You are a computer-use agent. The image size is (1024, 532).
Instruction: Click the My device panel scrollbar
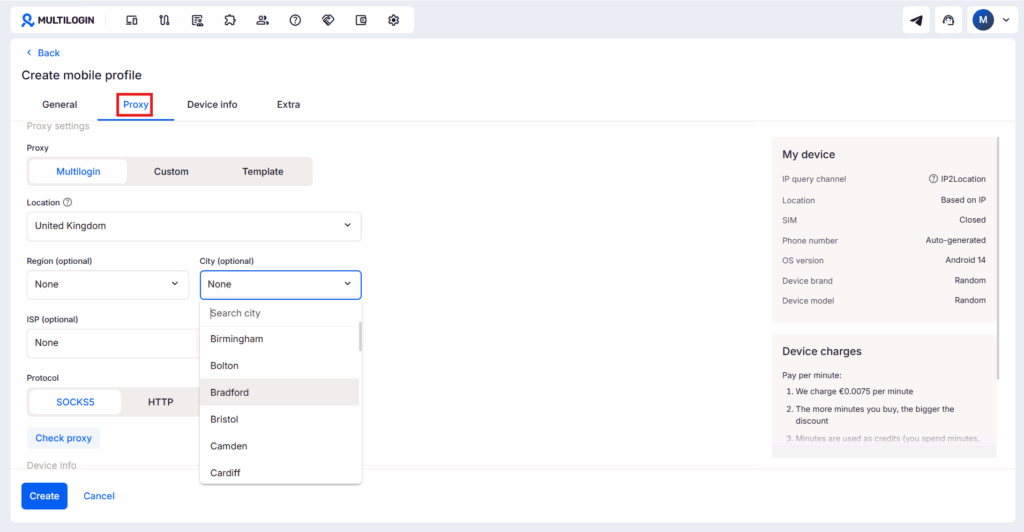pos(998,258)
